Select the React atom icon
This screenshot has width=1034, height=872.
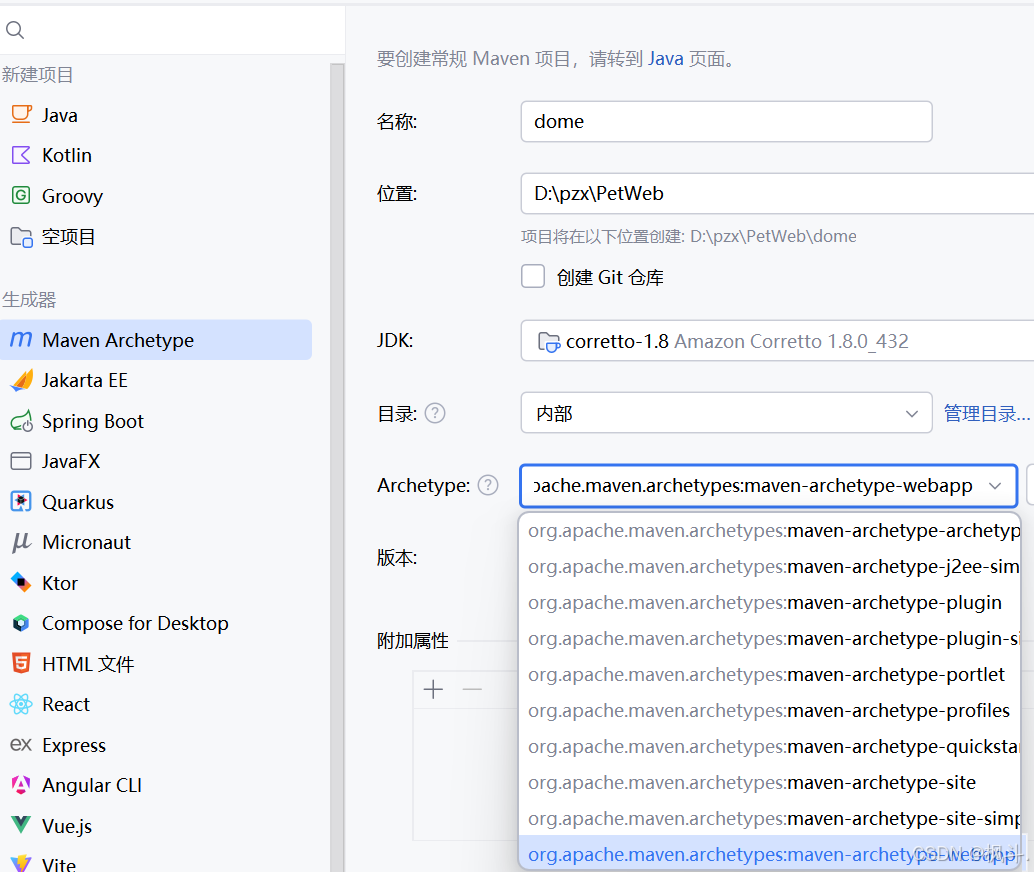click(21, 704)
